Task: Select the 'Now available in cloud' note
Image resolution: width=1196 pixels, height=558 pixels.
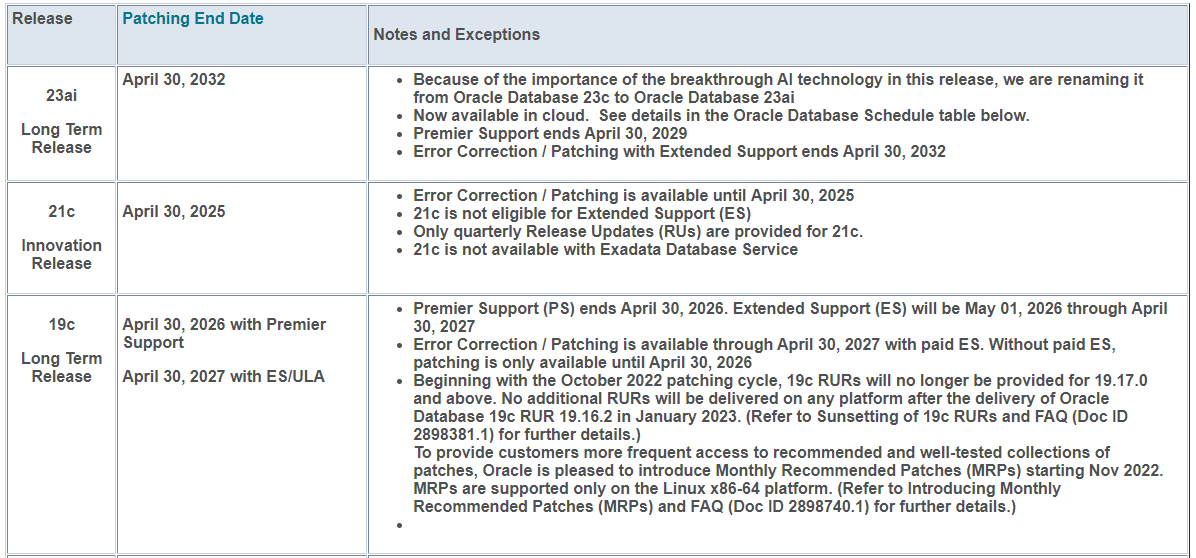Action: (720, 116)
